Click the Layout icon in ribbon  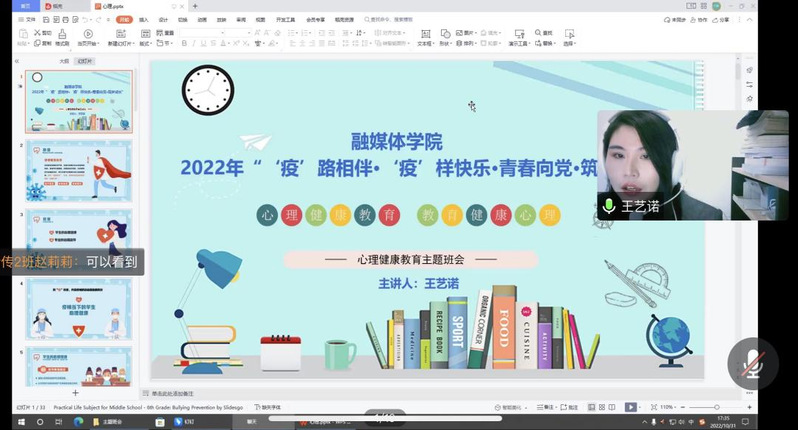(146, 34)
